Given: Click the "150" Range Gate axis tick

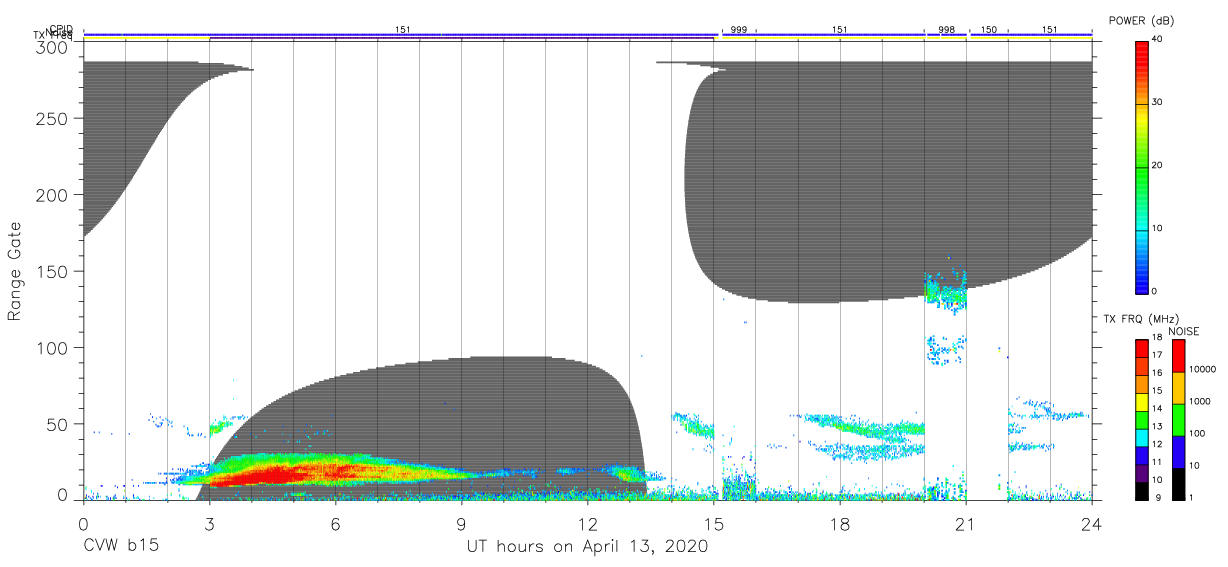Looking at the screenshot, I should 53,271.
